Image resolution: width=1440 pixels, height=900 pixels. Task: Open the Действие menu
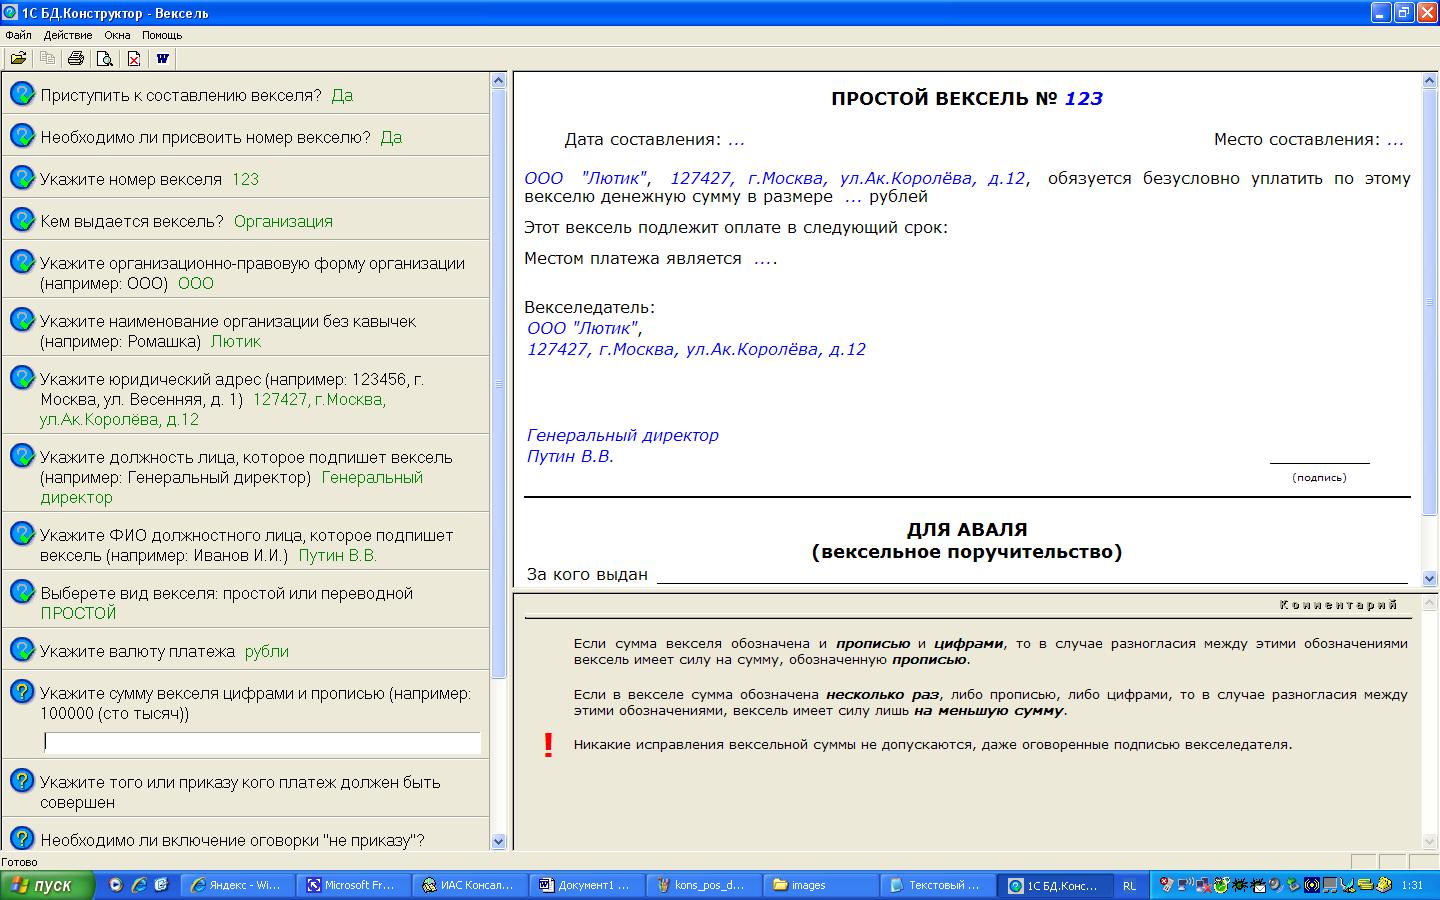pos(68,35)
